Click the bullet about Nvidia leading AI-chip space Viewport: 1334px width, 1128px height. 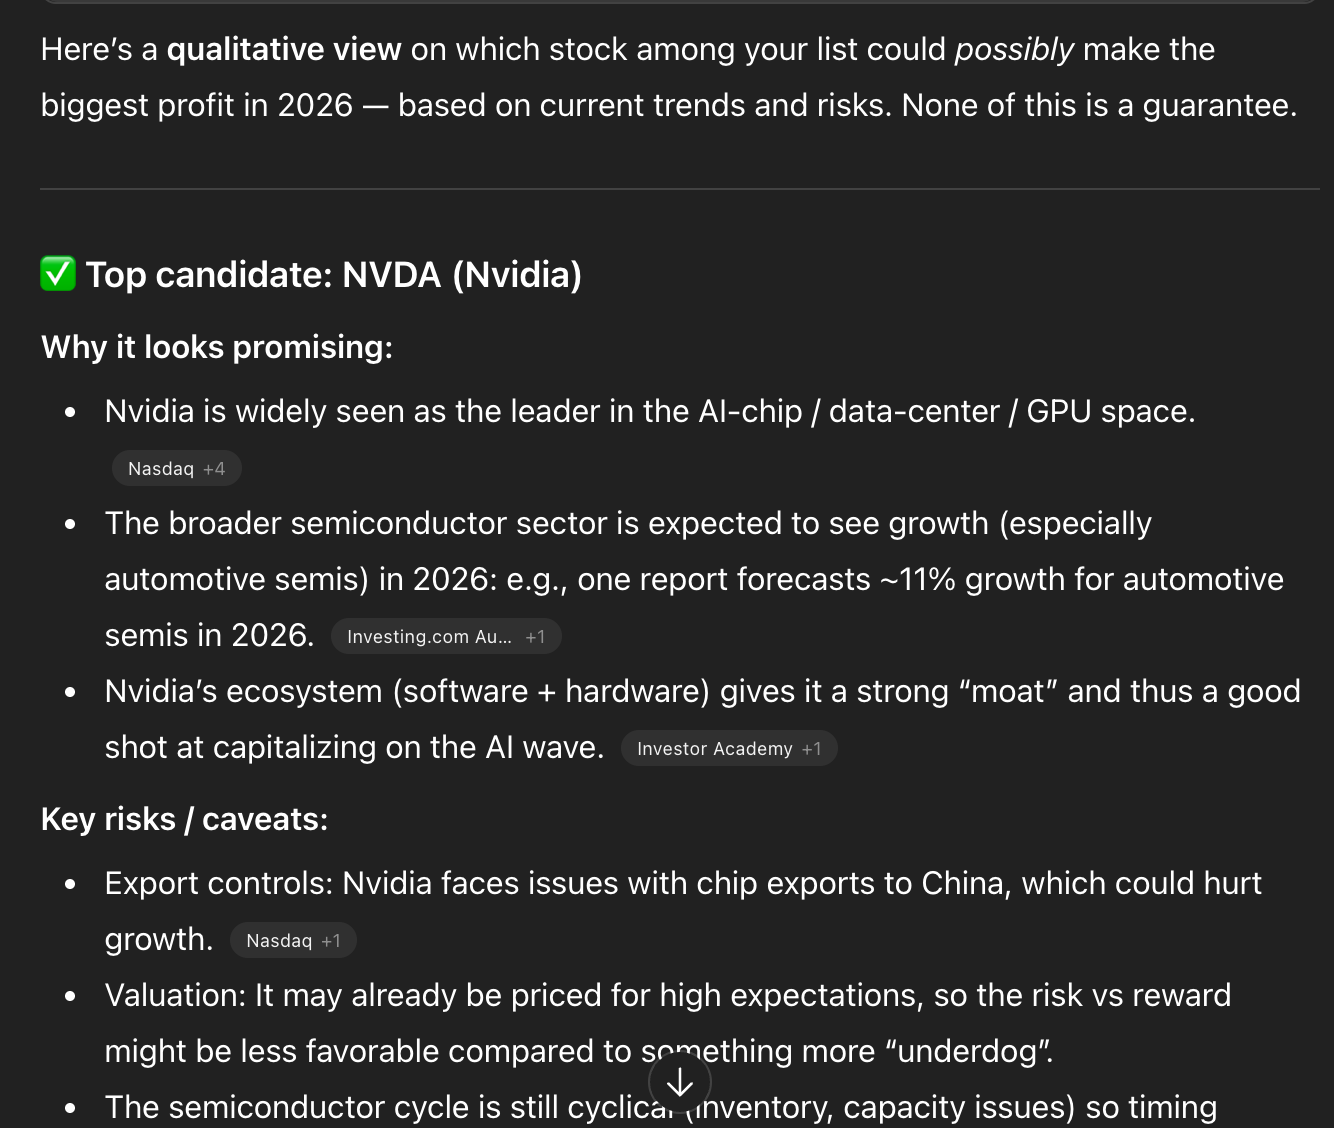650,411
